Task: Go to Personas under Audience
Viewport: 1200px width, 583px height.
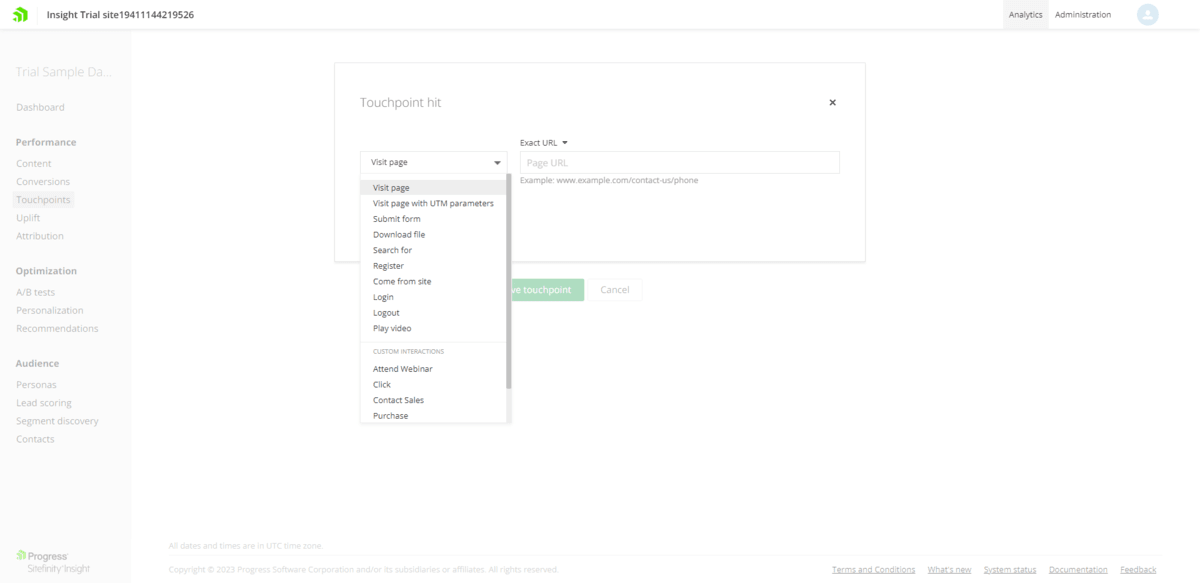Action: (x=36, y=384)
